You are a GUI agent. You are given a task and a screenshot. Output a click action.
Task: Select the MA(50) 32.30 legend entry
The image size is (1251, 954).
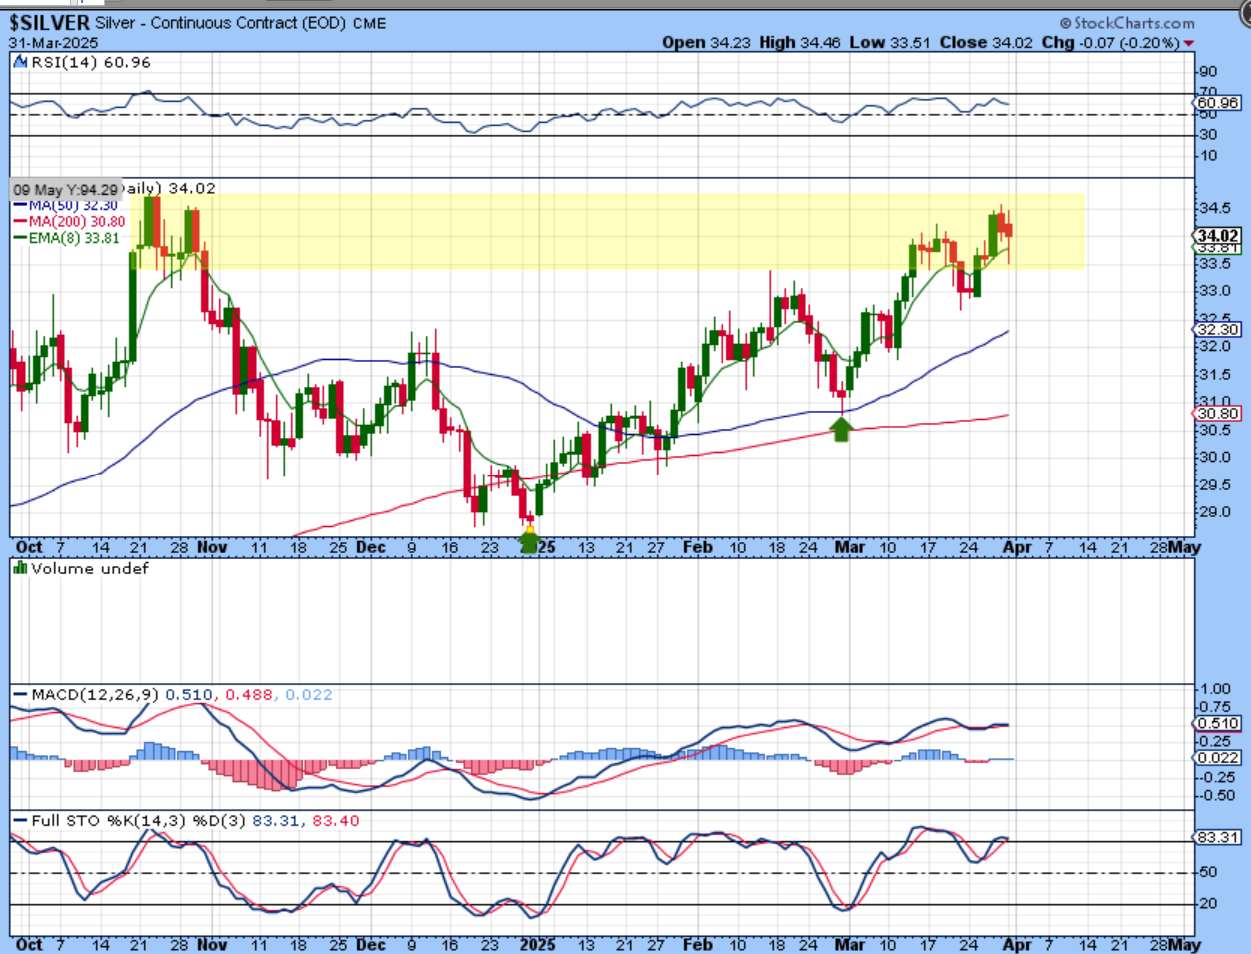pos(70,205)
